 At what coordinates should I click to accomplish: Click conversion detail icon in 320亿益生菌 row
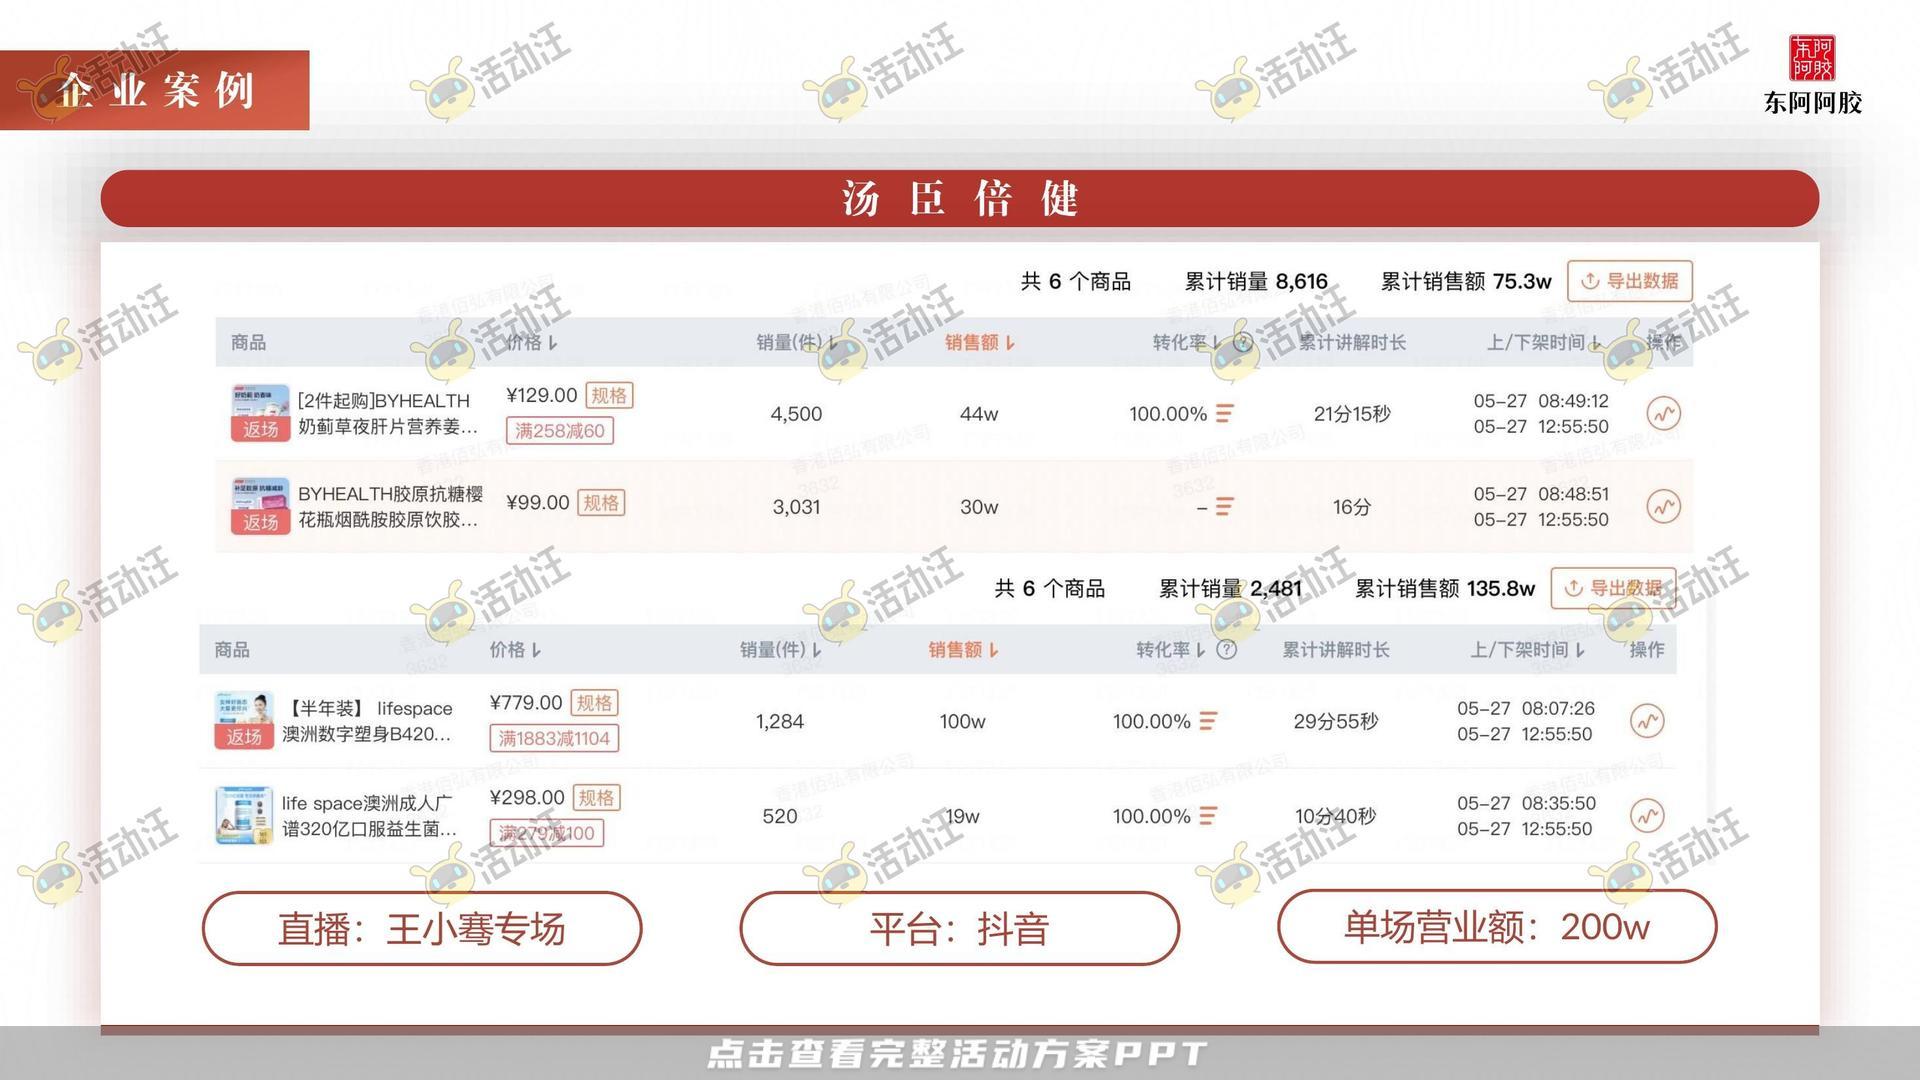tap(1208, 816)
